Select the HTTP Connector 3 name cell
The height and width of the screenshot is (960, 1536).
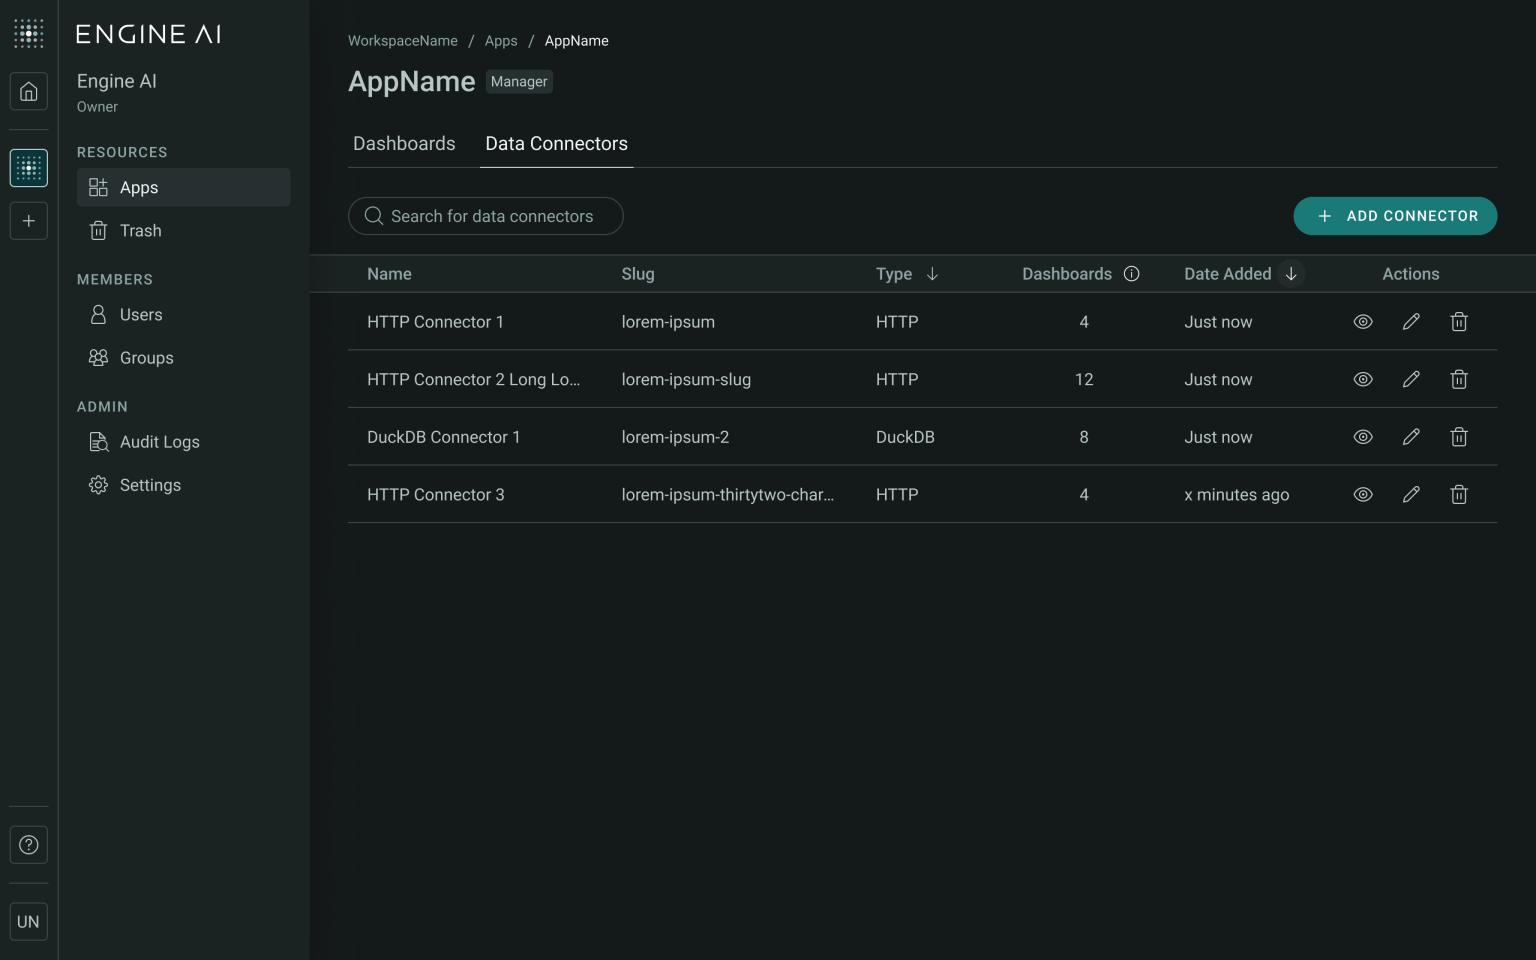point(435,495)
